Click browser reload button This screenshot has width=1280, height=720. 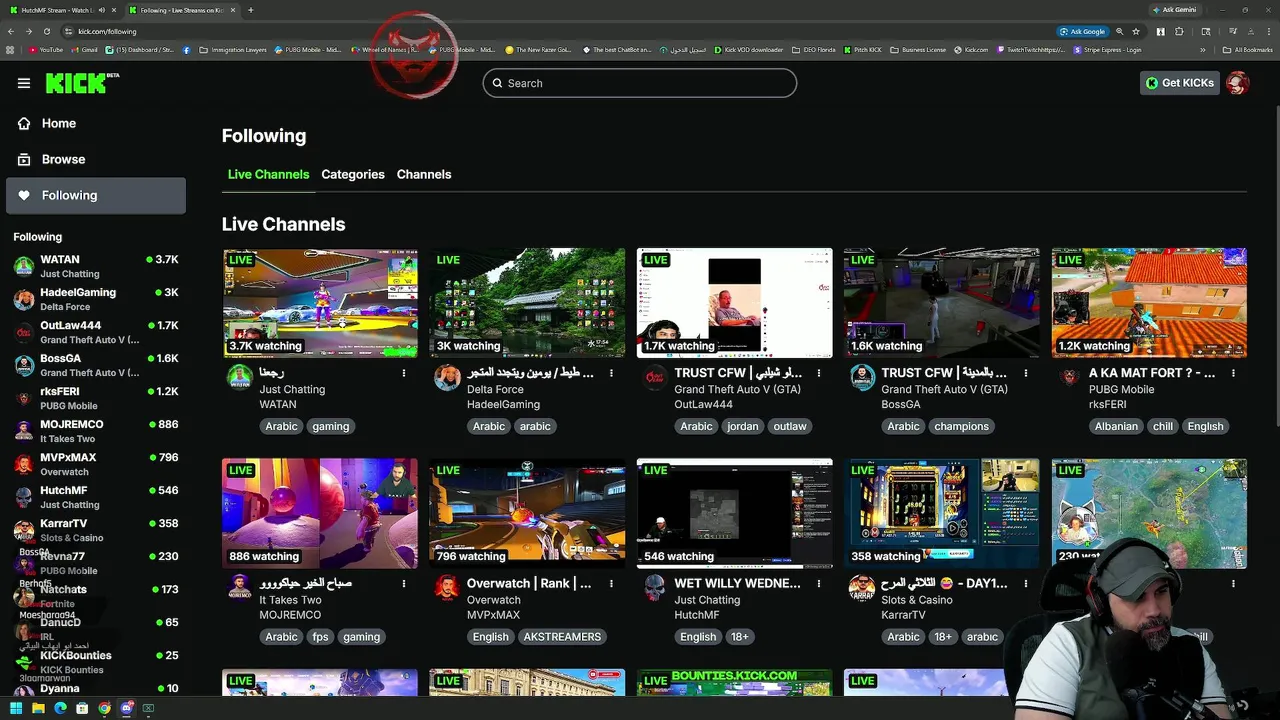click(47, 31)
